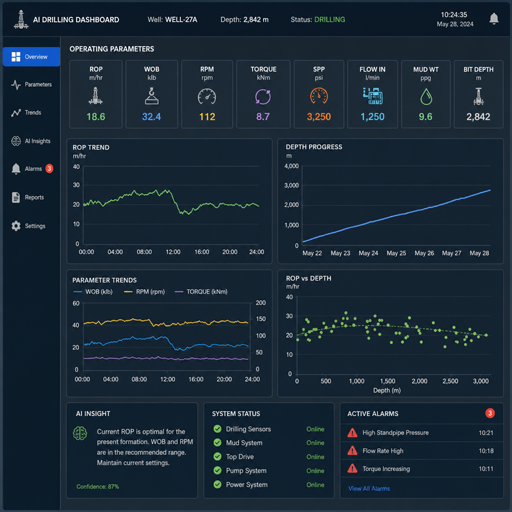Click the notification bell in header

[494, 19]
